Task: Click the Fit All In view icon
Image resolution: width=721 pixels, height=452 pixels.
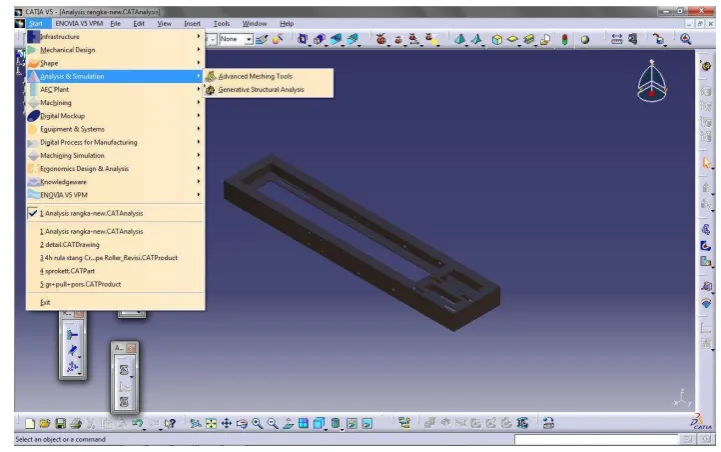Action: coord(211,423)
